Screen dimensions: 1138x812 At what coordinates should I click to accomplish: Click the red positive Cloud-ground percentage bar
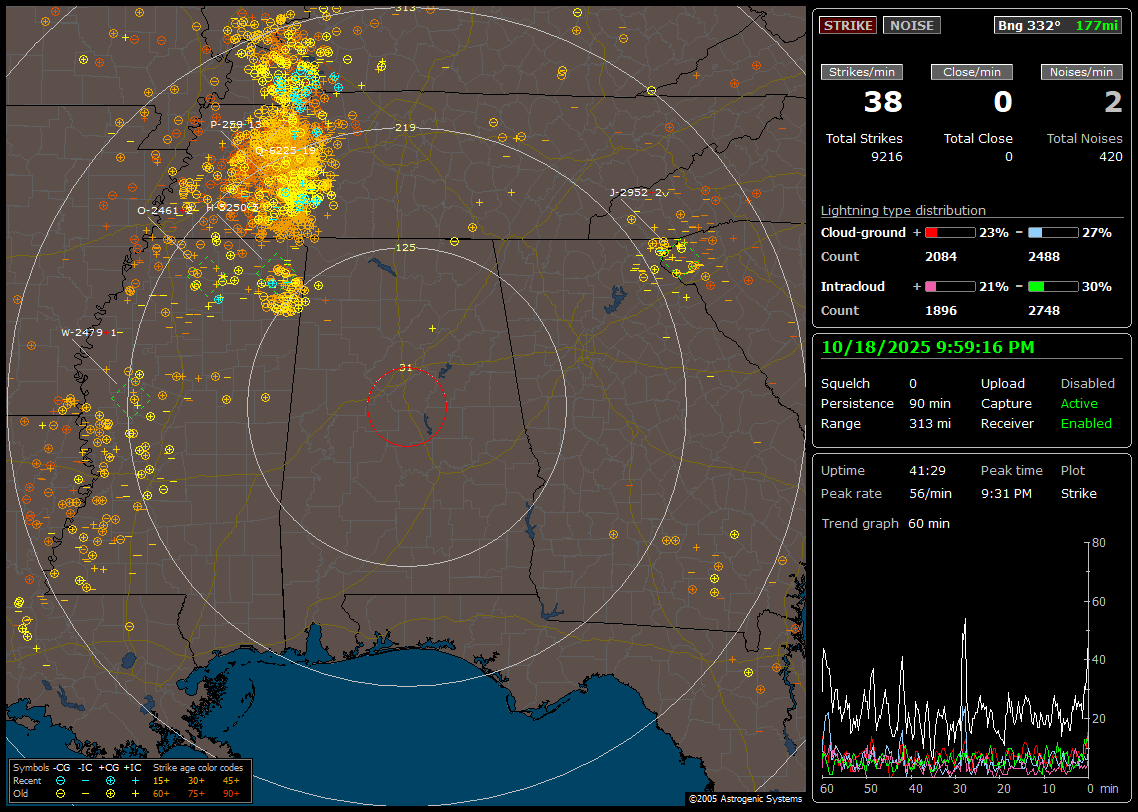pos(949,232)
